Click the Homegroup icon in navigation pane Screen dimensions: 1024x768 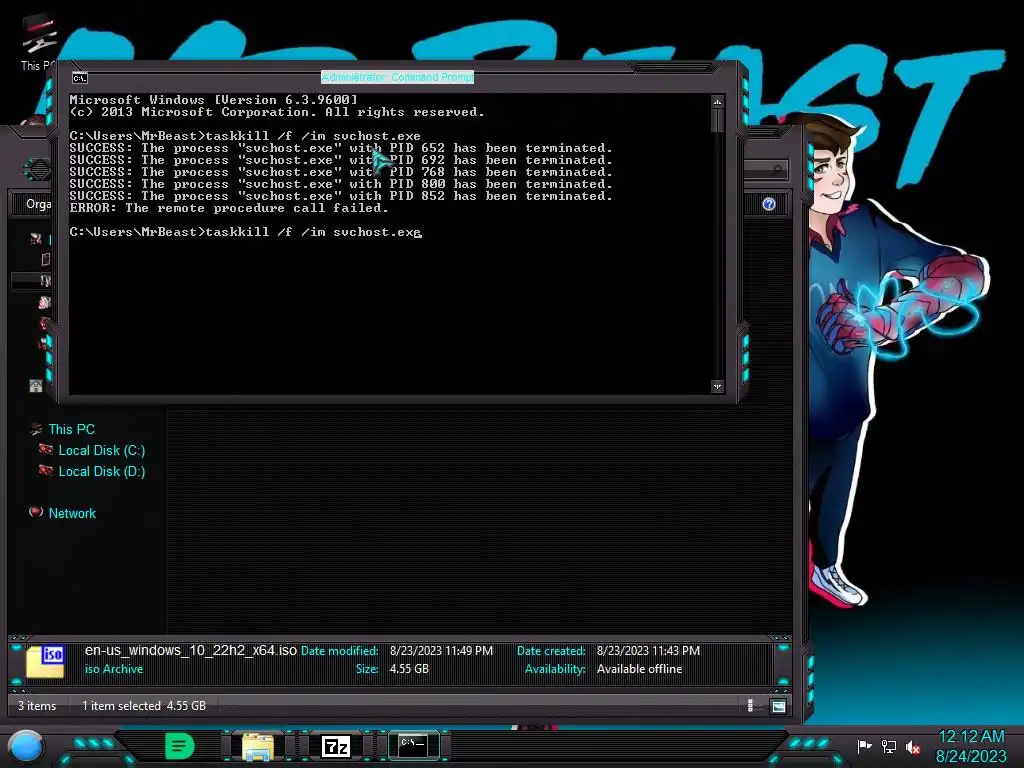coord(36,386)
